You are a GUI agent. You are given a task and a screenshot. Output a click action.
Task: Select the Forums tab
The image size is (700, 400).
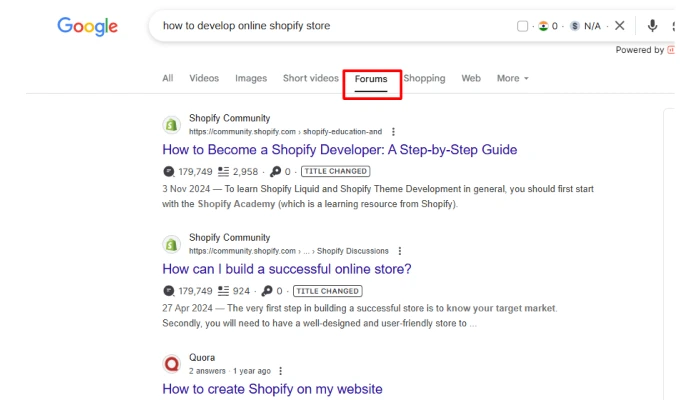(x=371, y=79)
